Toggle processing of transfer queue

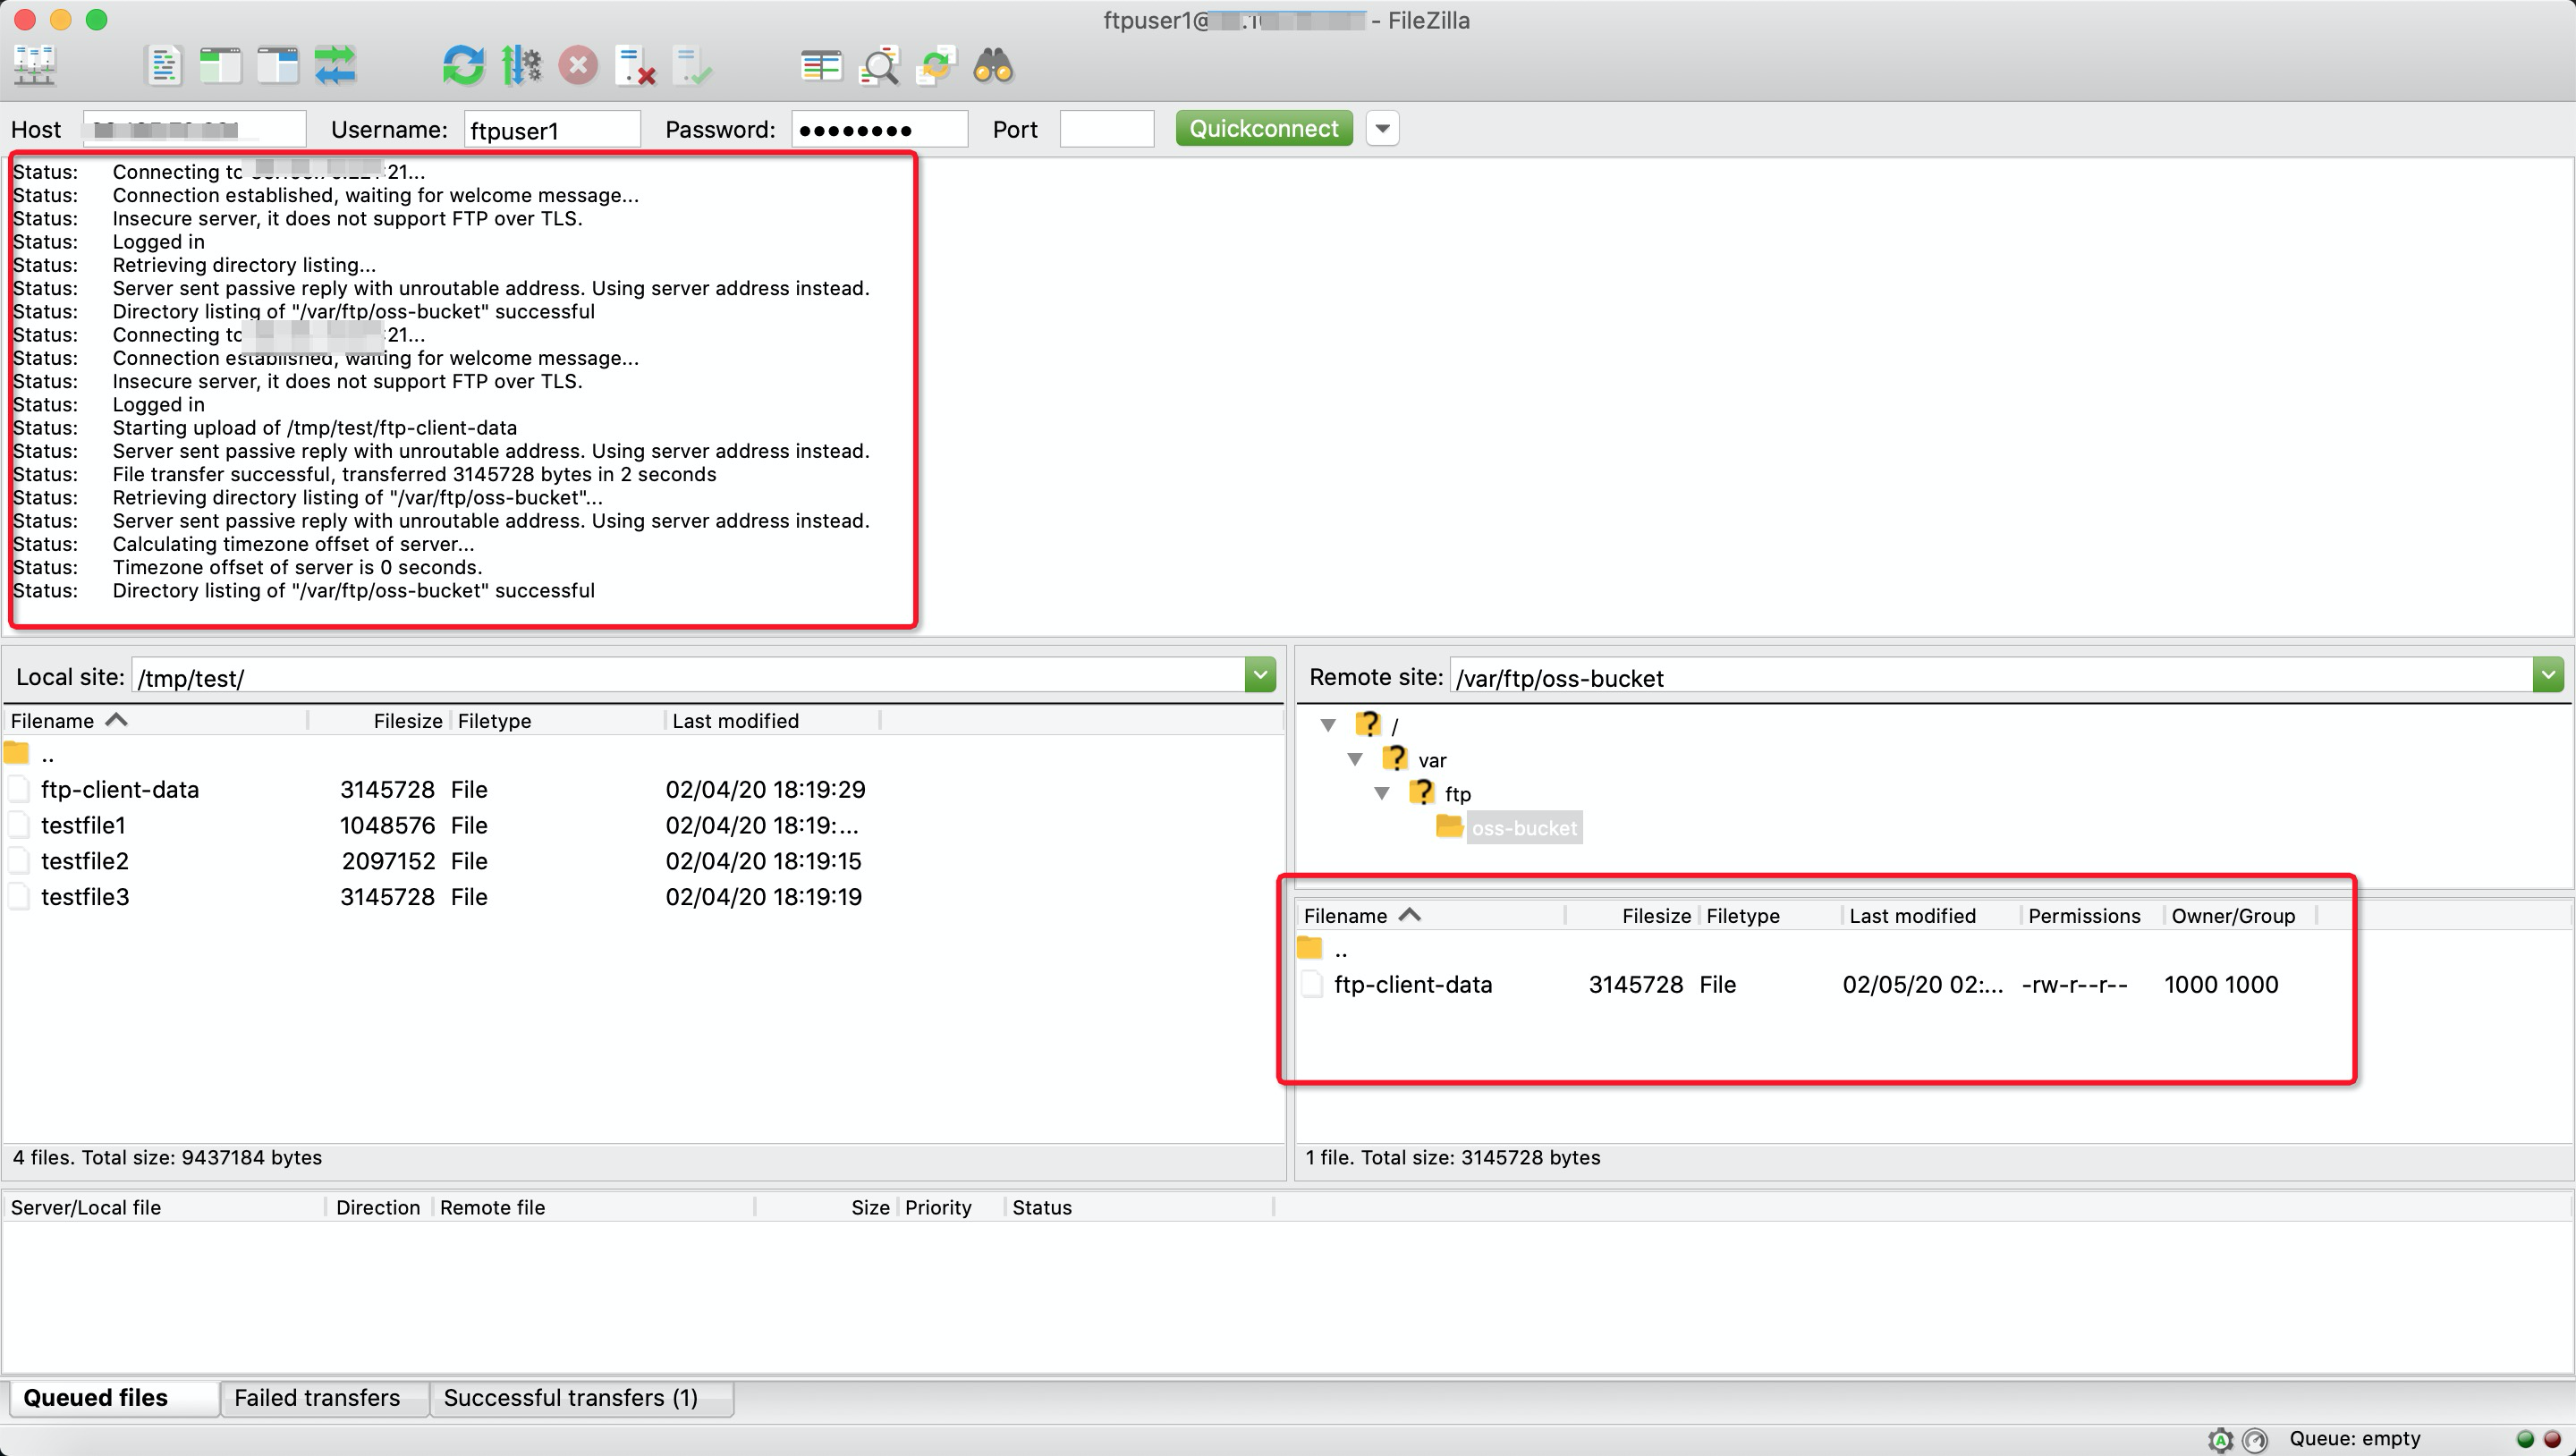point(521,66)
